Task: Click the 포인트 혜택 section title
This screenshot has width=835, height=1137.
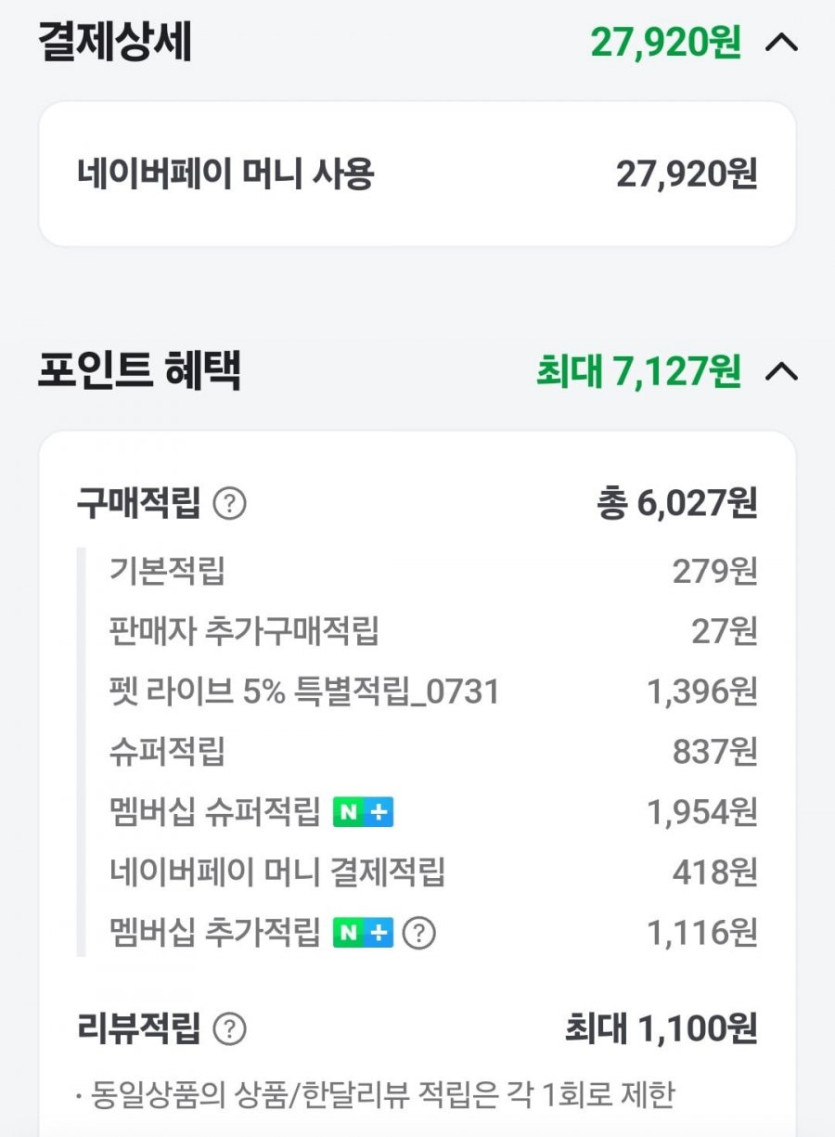Action: (x=139, y=372)
